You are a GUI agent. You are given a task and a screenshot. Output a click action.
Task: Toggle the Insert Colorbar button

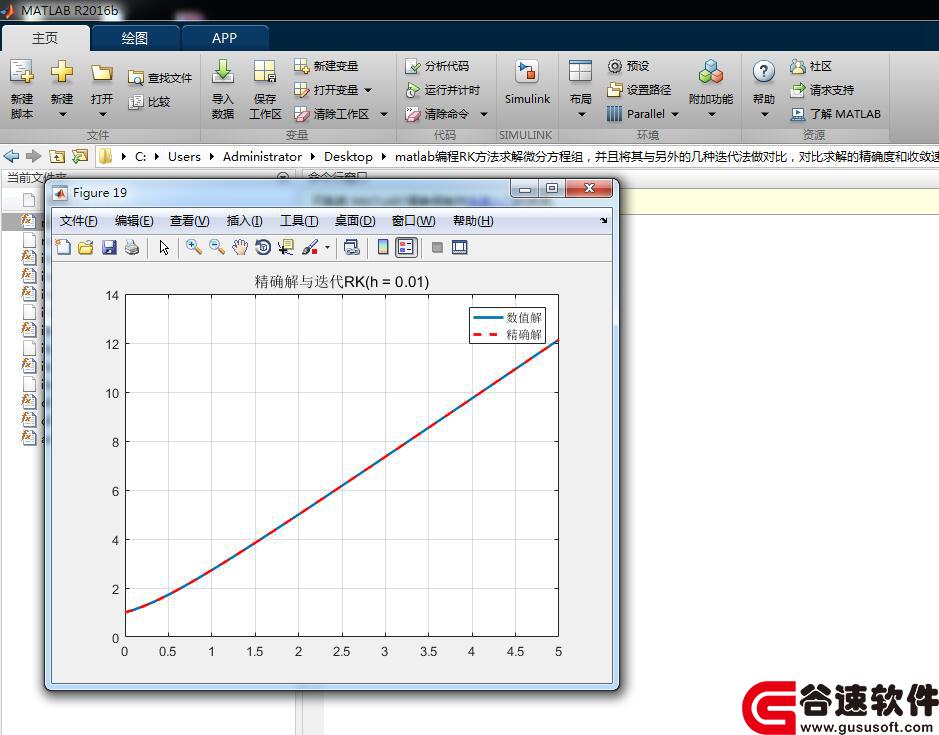(383, 247)
